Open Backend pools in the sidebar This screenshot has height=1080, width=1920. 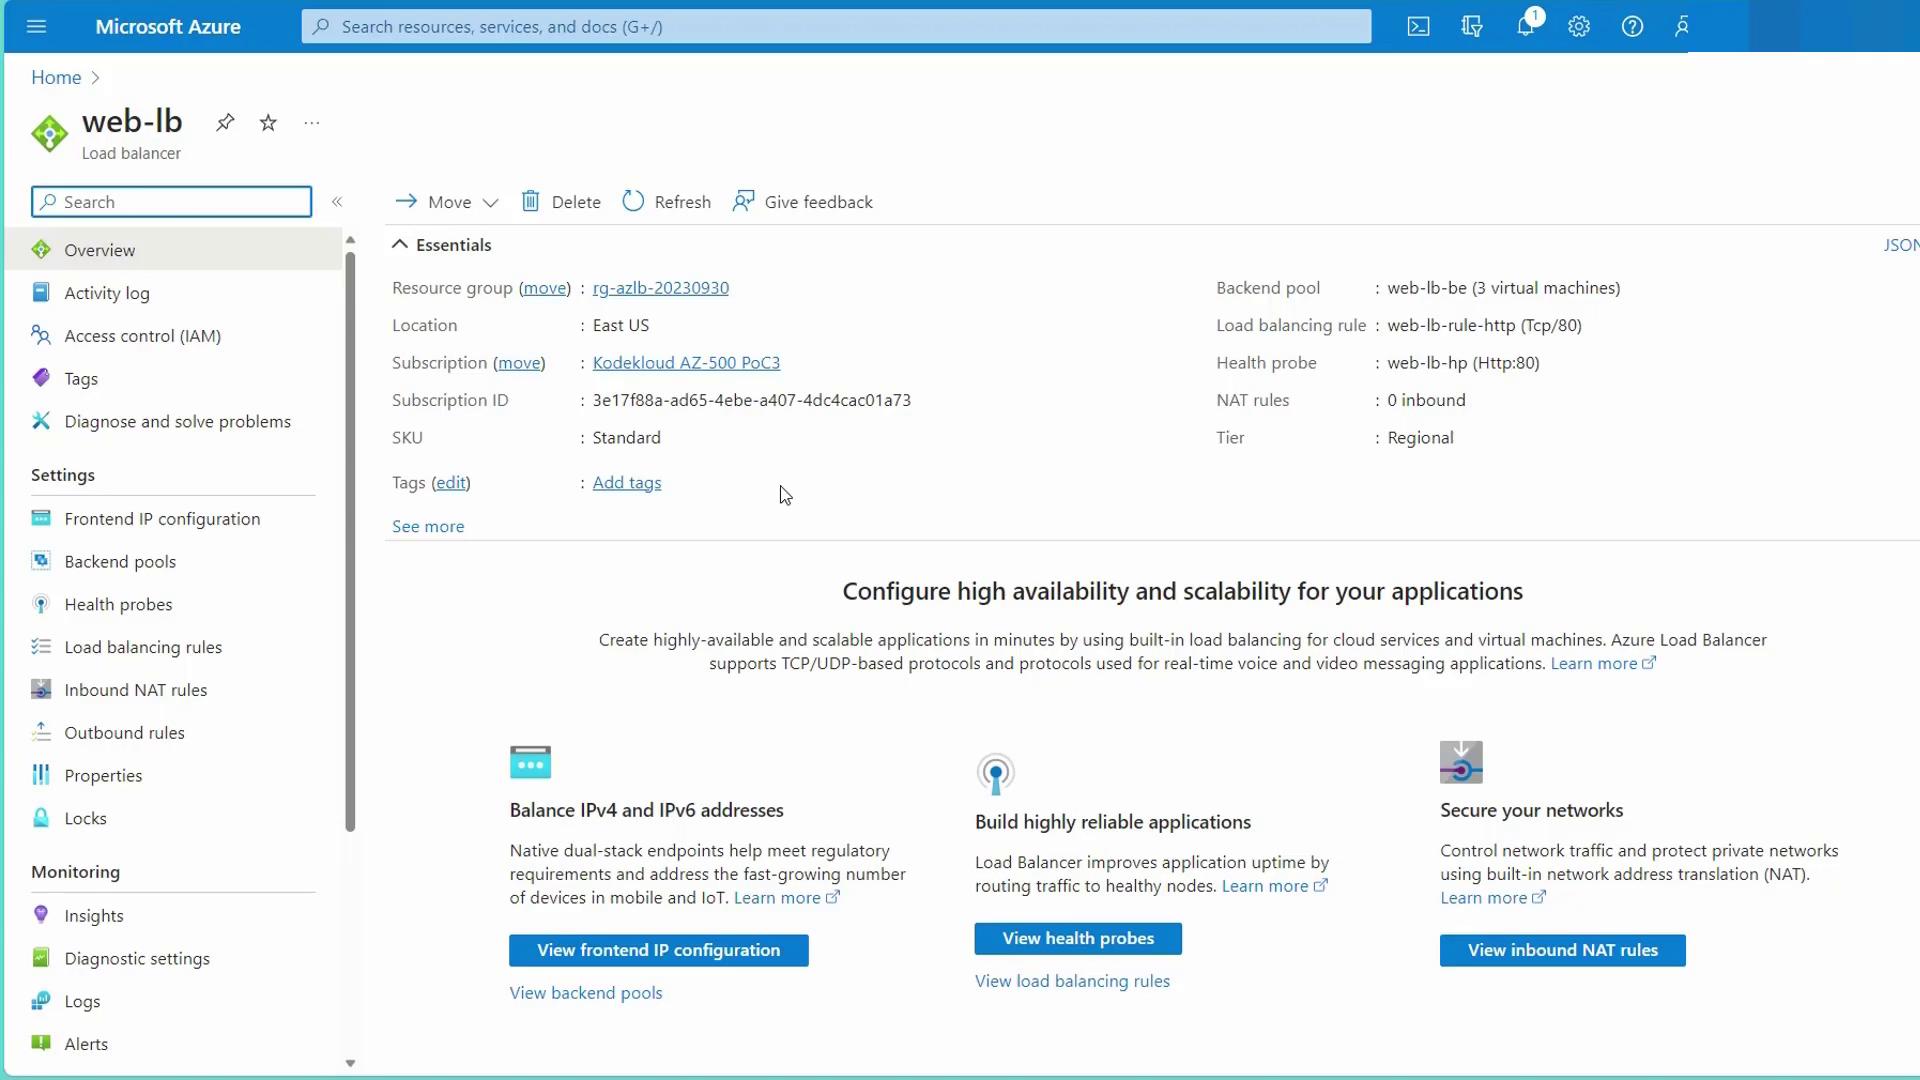coord(120,561)
